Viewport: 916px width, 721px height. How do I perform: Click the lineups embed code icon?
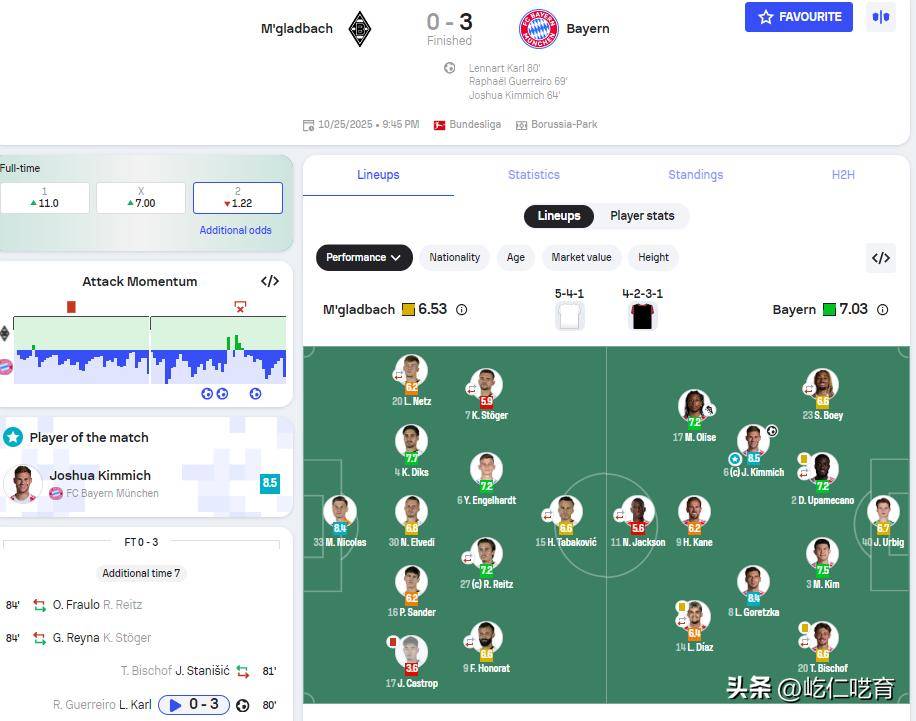click(880, 258)
